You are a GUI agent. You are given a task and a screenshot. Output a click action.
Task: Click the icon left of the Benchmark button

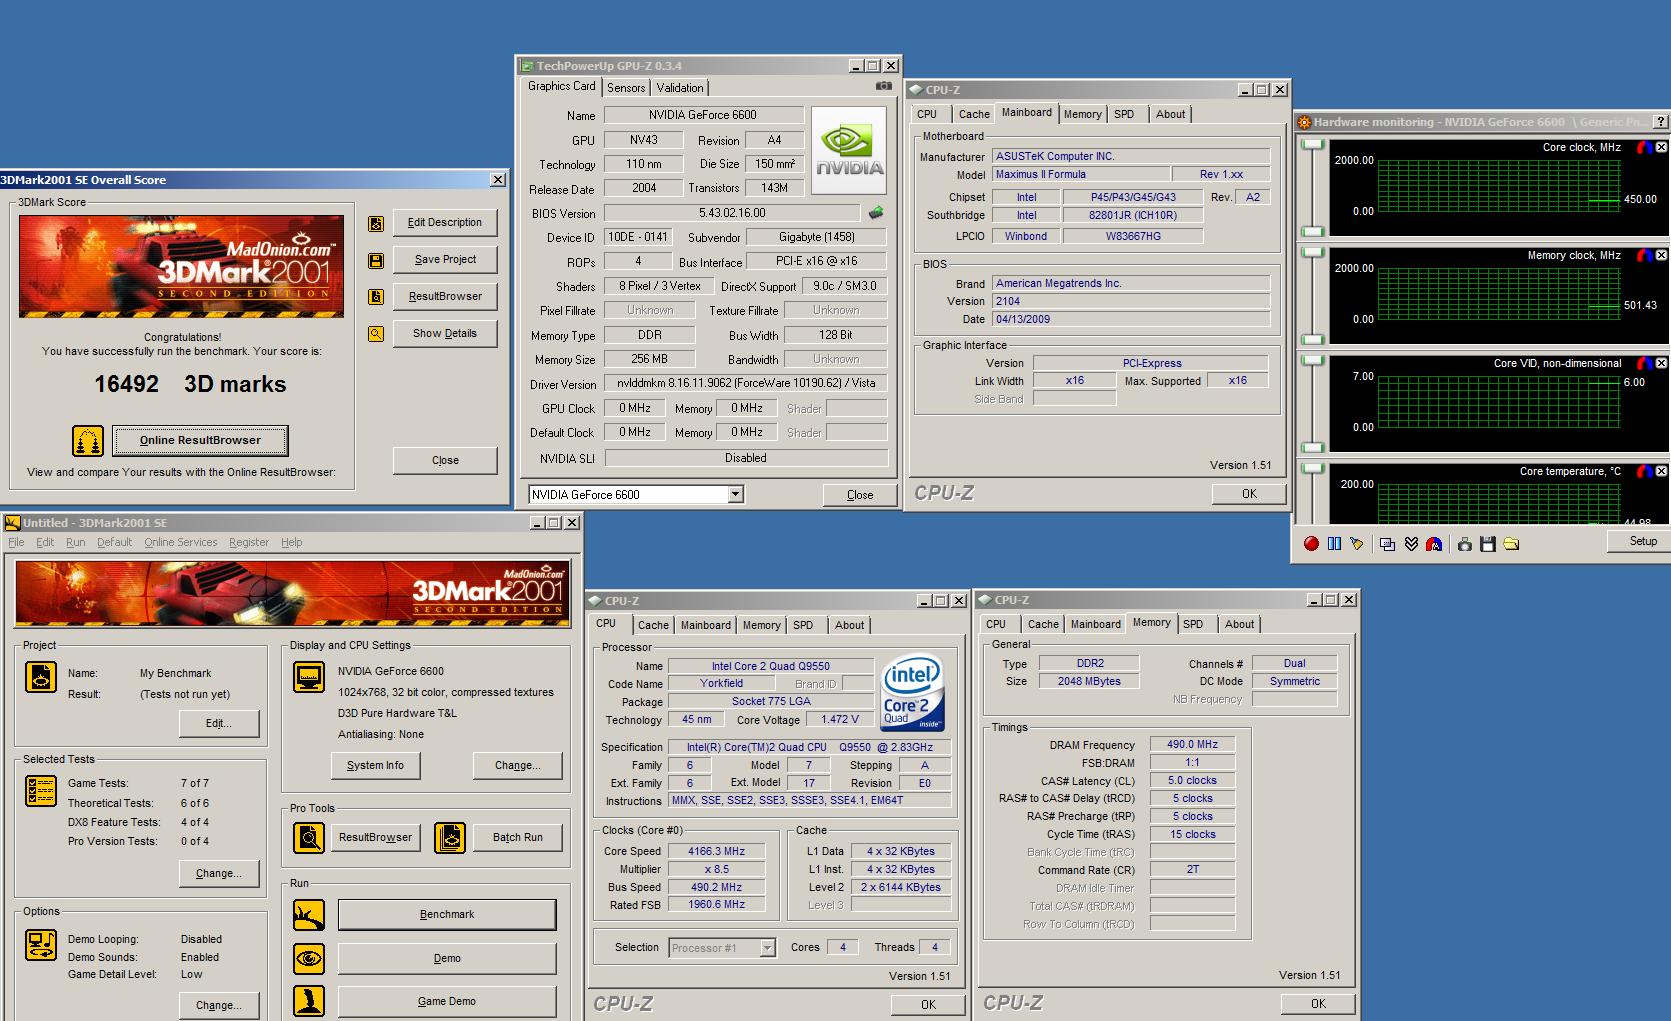309,914
